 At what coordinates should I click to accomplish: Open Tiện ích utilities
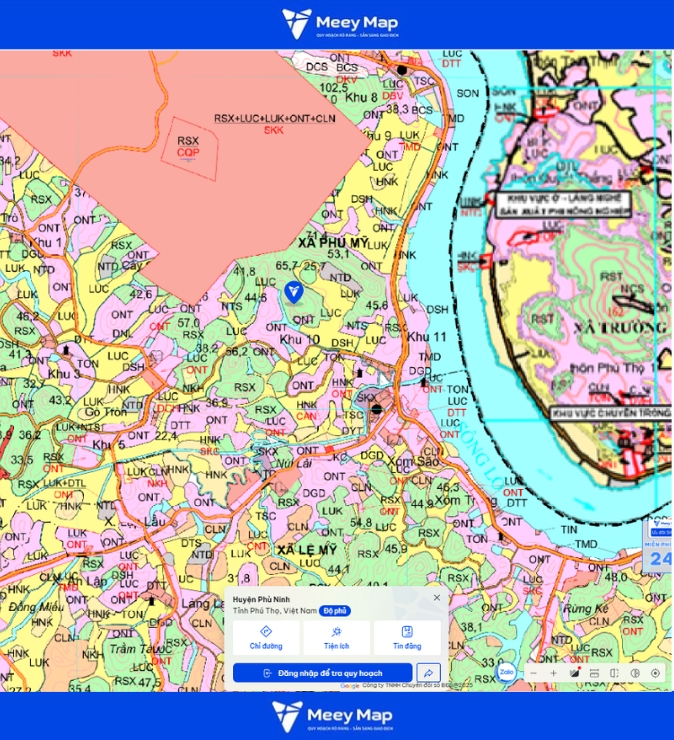(337, 638)
